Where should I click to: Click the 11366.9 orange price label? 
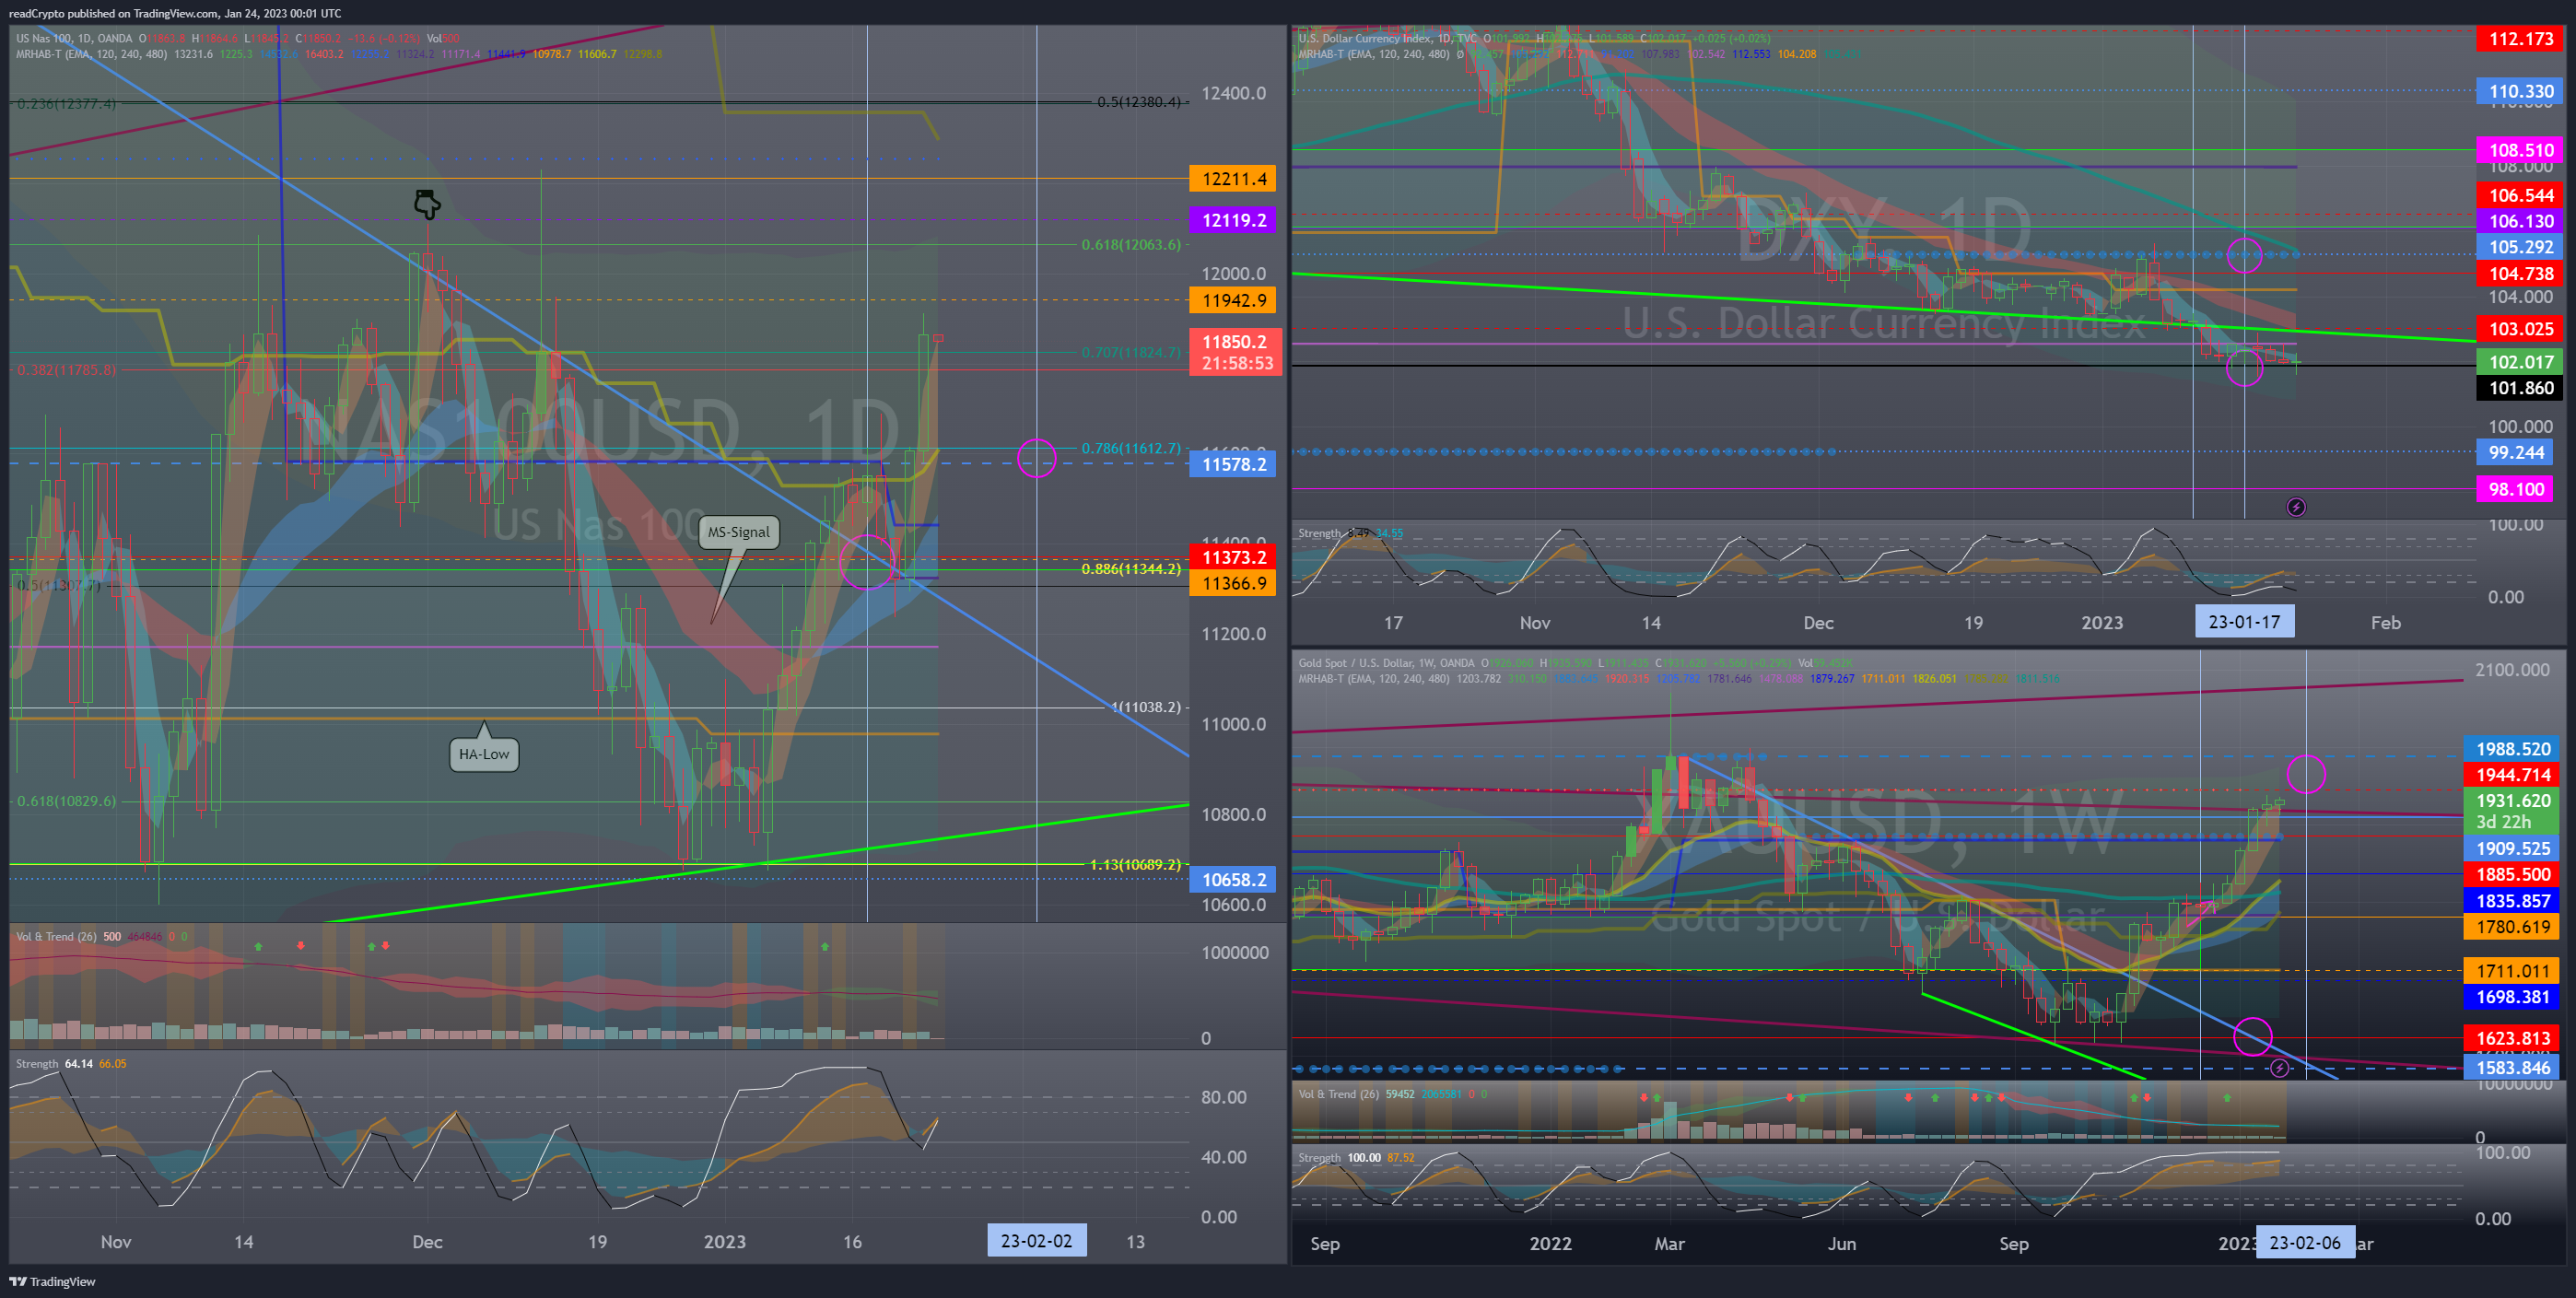point(1233,583)
